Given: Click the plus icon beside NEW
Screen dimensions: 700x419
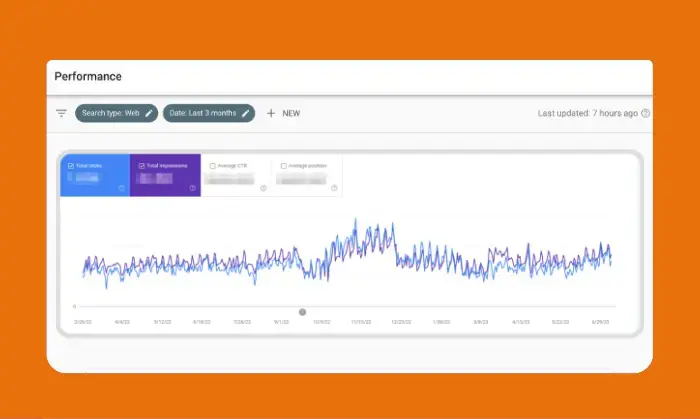Looking at the screenshot, I should click(271, 114).
